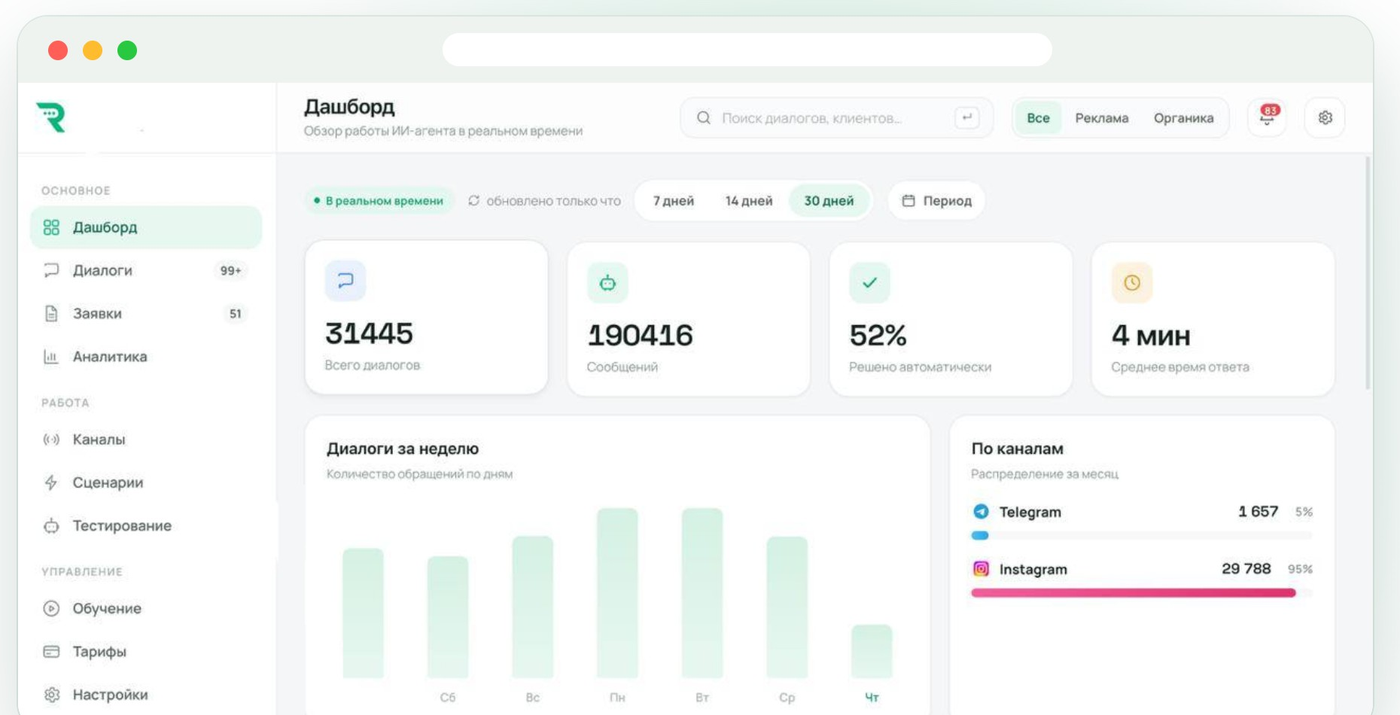Open Диалоги section in sidebar
This screenshot has width=1400, height=715.
pos(146,270)
